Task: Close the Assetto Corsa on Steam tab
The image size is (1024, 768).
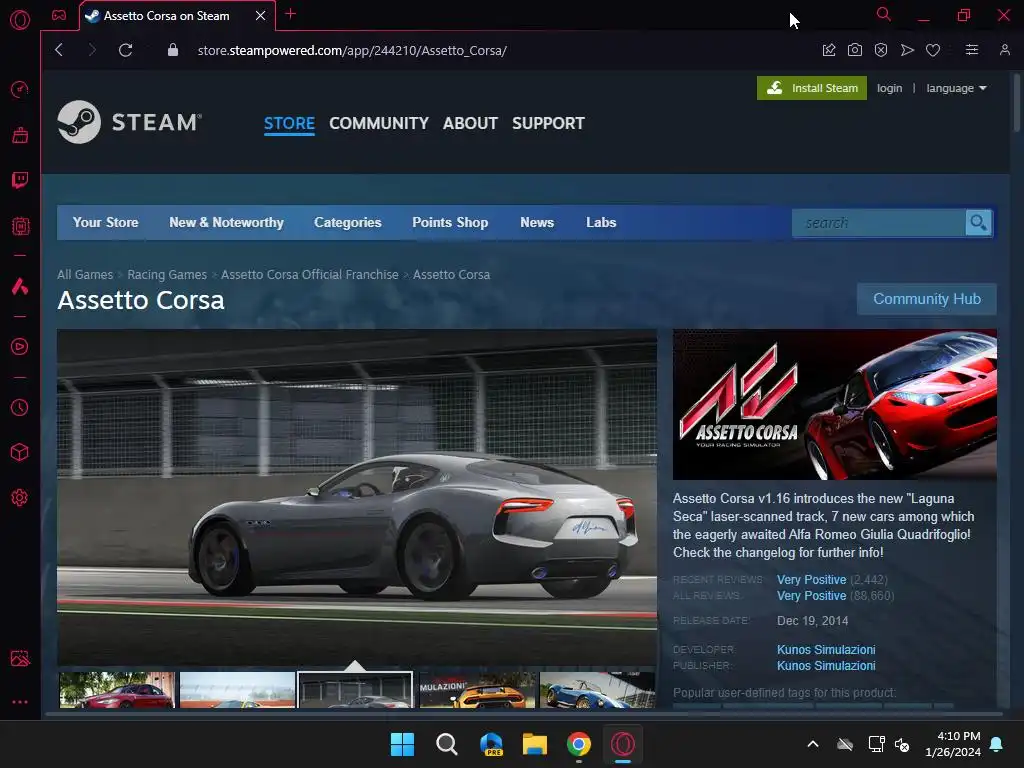Action: (261, 16)
